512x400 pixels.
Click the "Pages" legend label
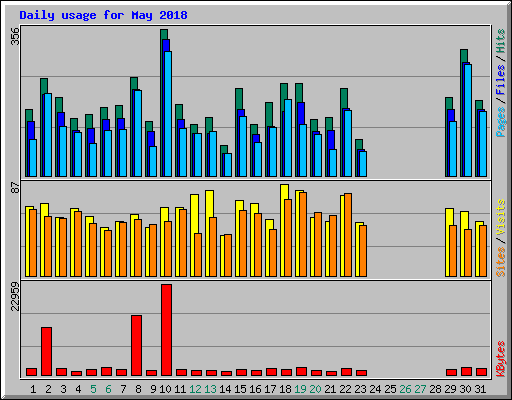pyautogui.click(x=500, y=122)
